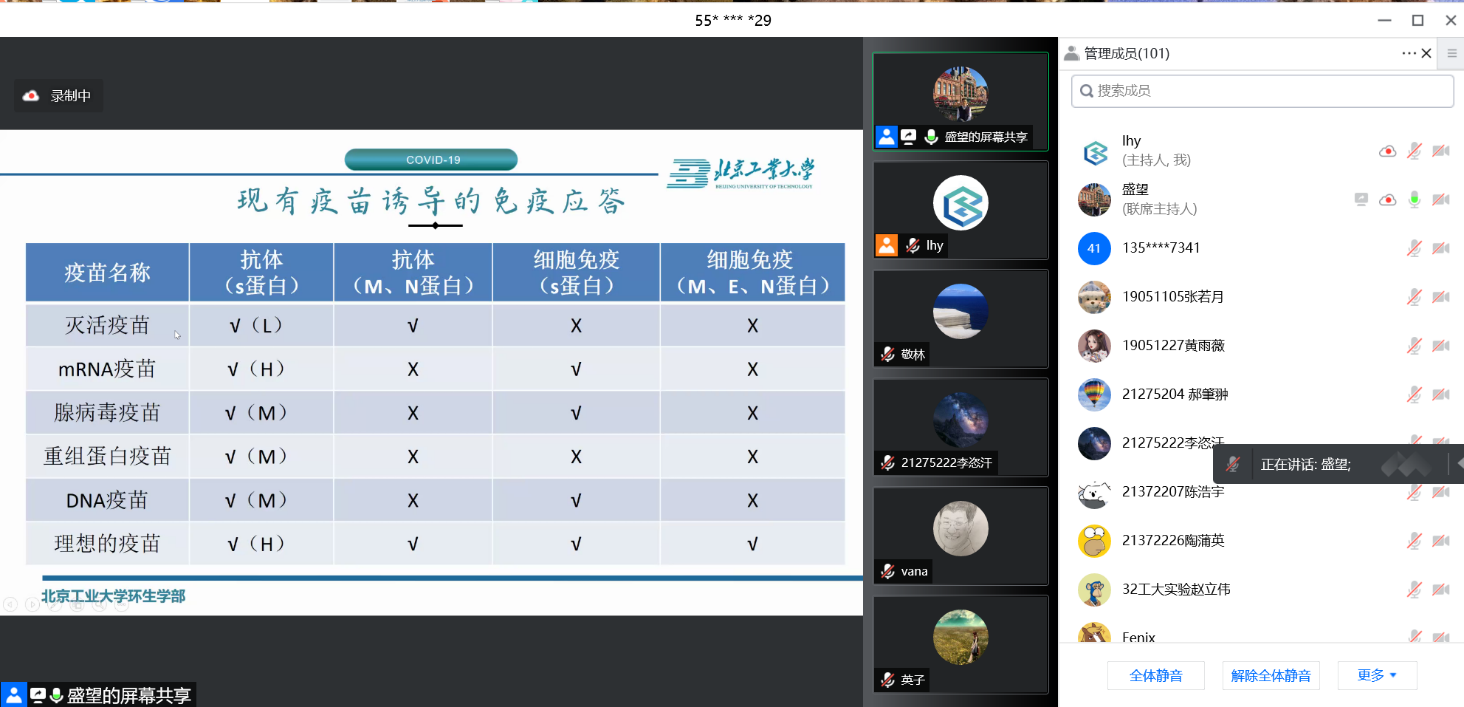This screenshot has width=1464, height=707.
Task: Expand the 更多 dropdown
Action: [x=1377, y=676]
